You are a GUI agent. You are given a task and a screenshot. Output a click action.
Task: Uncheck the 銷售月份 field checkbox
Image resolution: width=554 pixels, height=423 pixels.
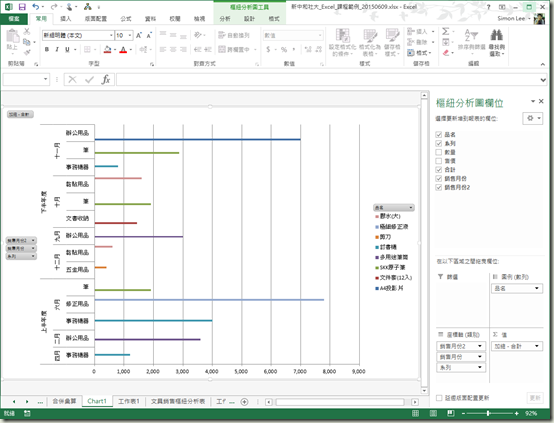(439, 178)
